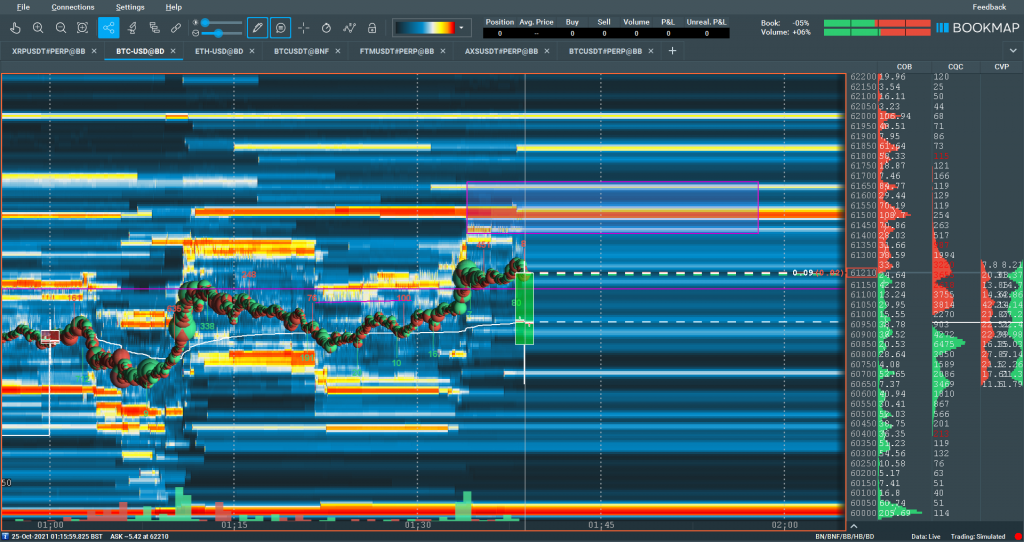Expand the bottom panel chevron arrow
The height and width of the screenshot is (542, 1024).
[x=854, y=526]
